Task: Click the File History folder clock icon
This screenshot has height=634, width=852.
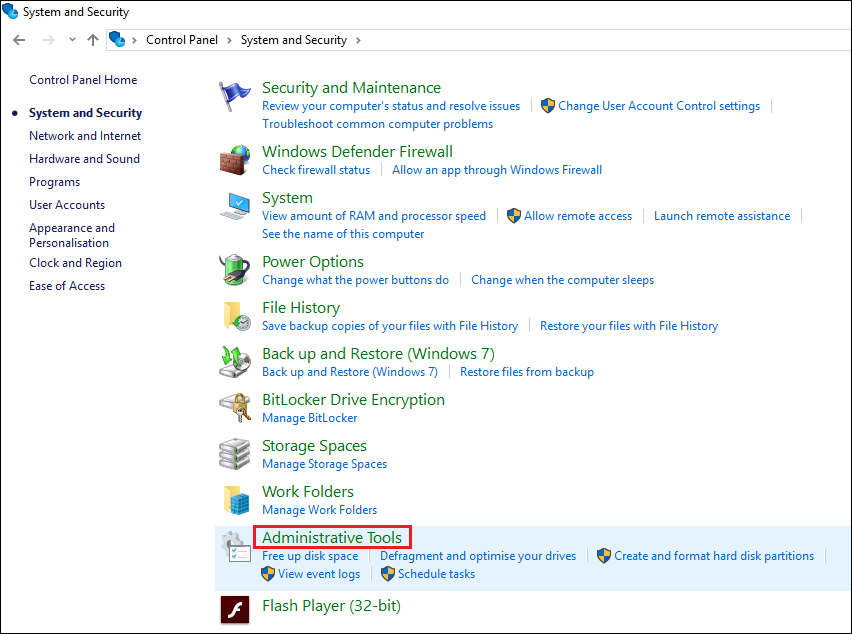Action: tap(237, 316)
